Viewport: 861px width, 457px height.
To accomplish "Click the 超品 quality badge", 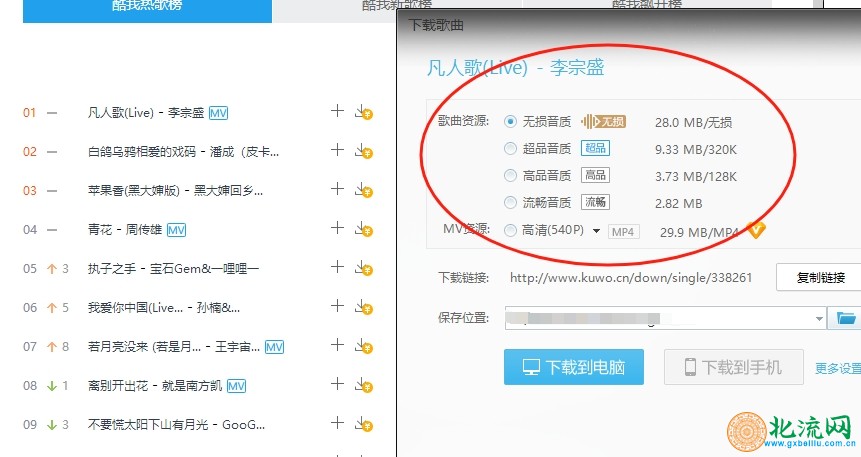I will 595,148.
